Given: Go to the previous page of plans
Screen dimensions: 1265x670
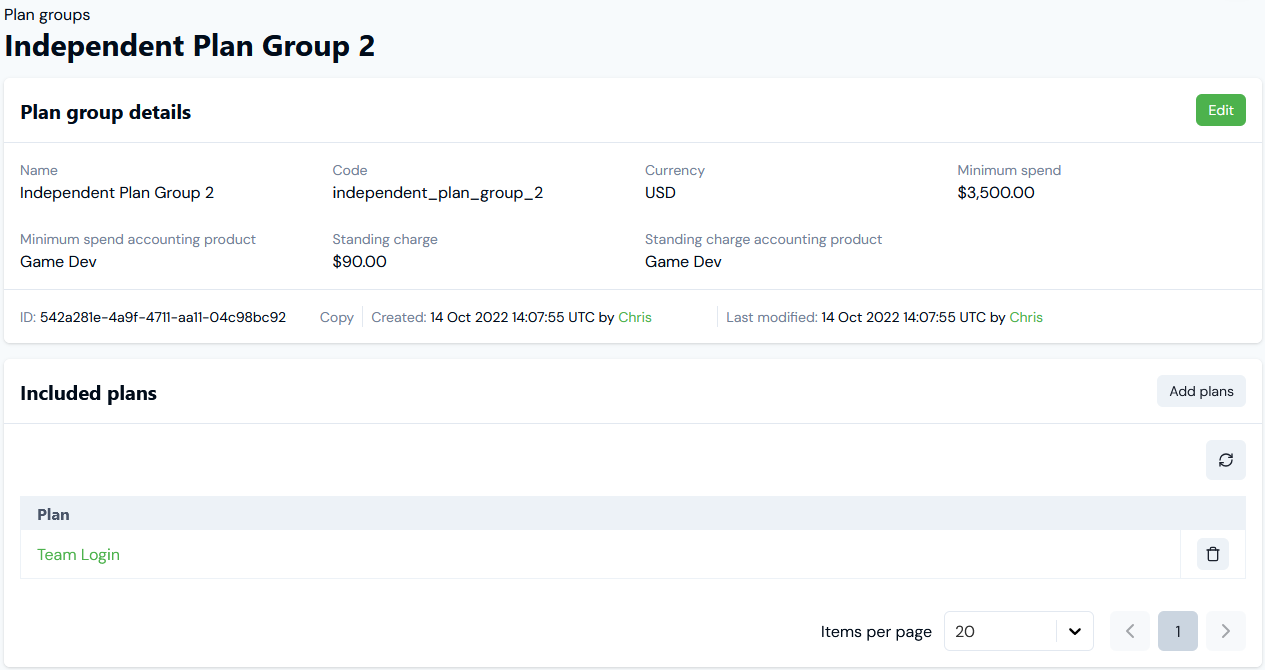Looking at the screenshot, I should pos(1129,631).
